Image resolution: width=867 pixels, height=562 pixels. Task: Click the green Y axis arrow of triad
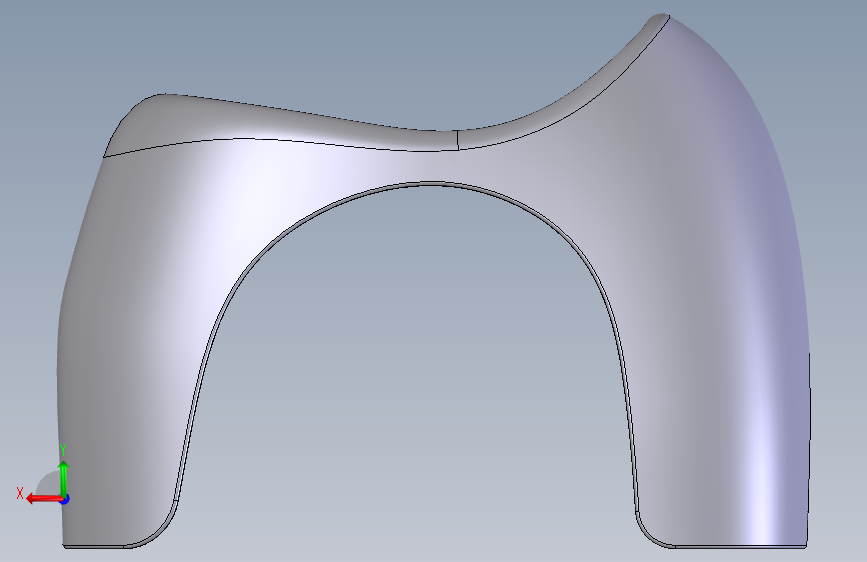tap(64, 478)
